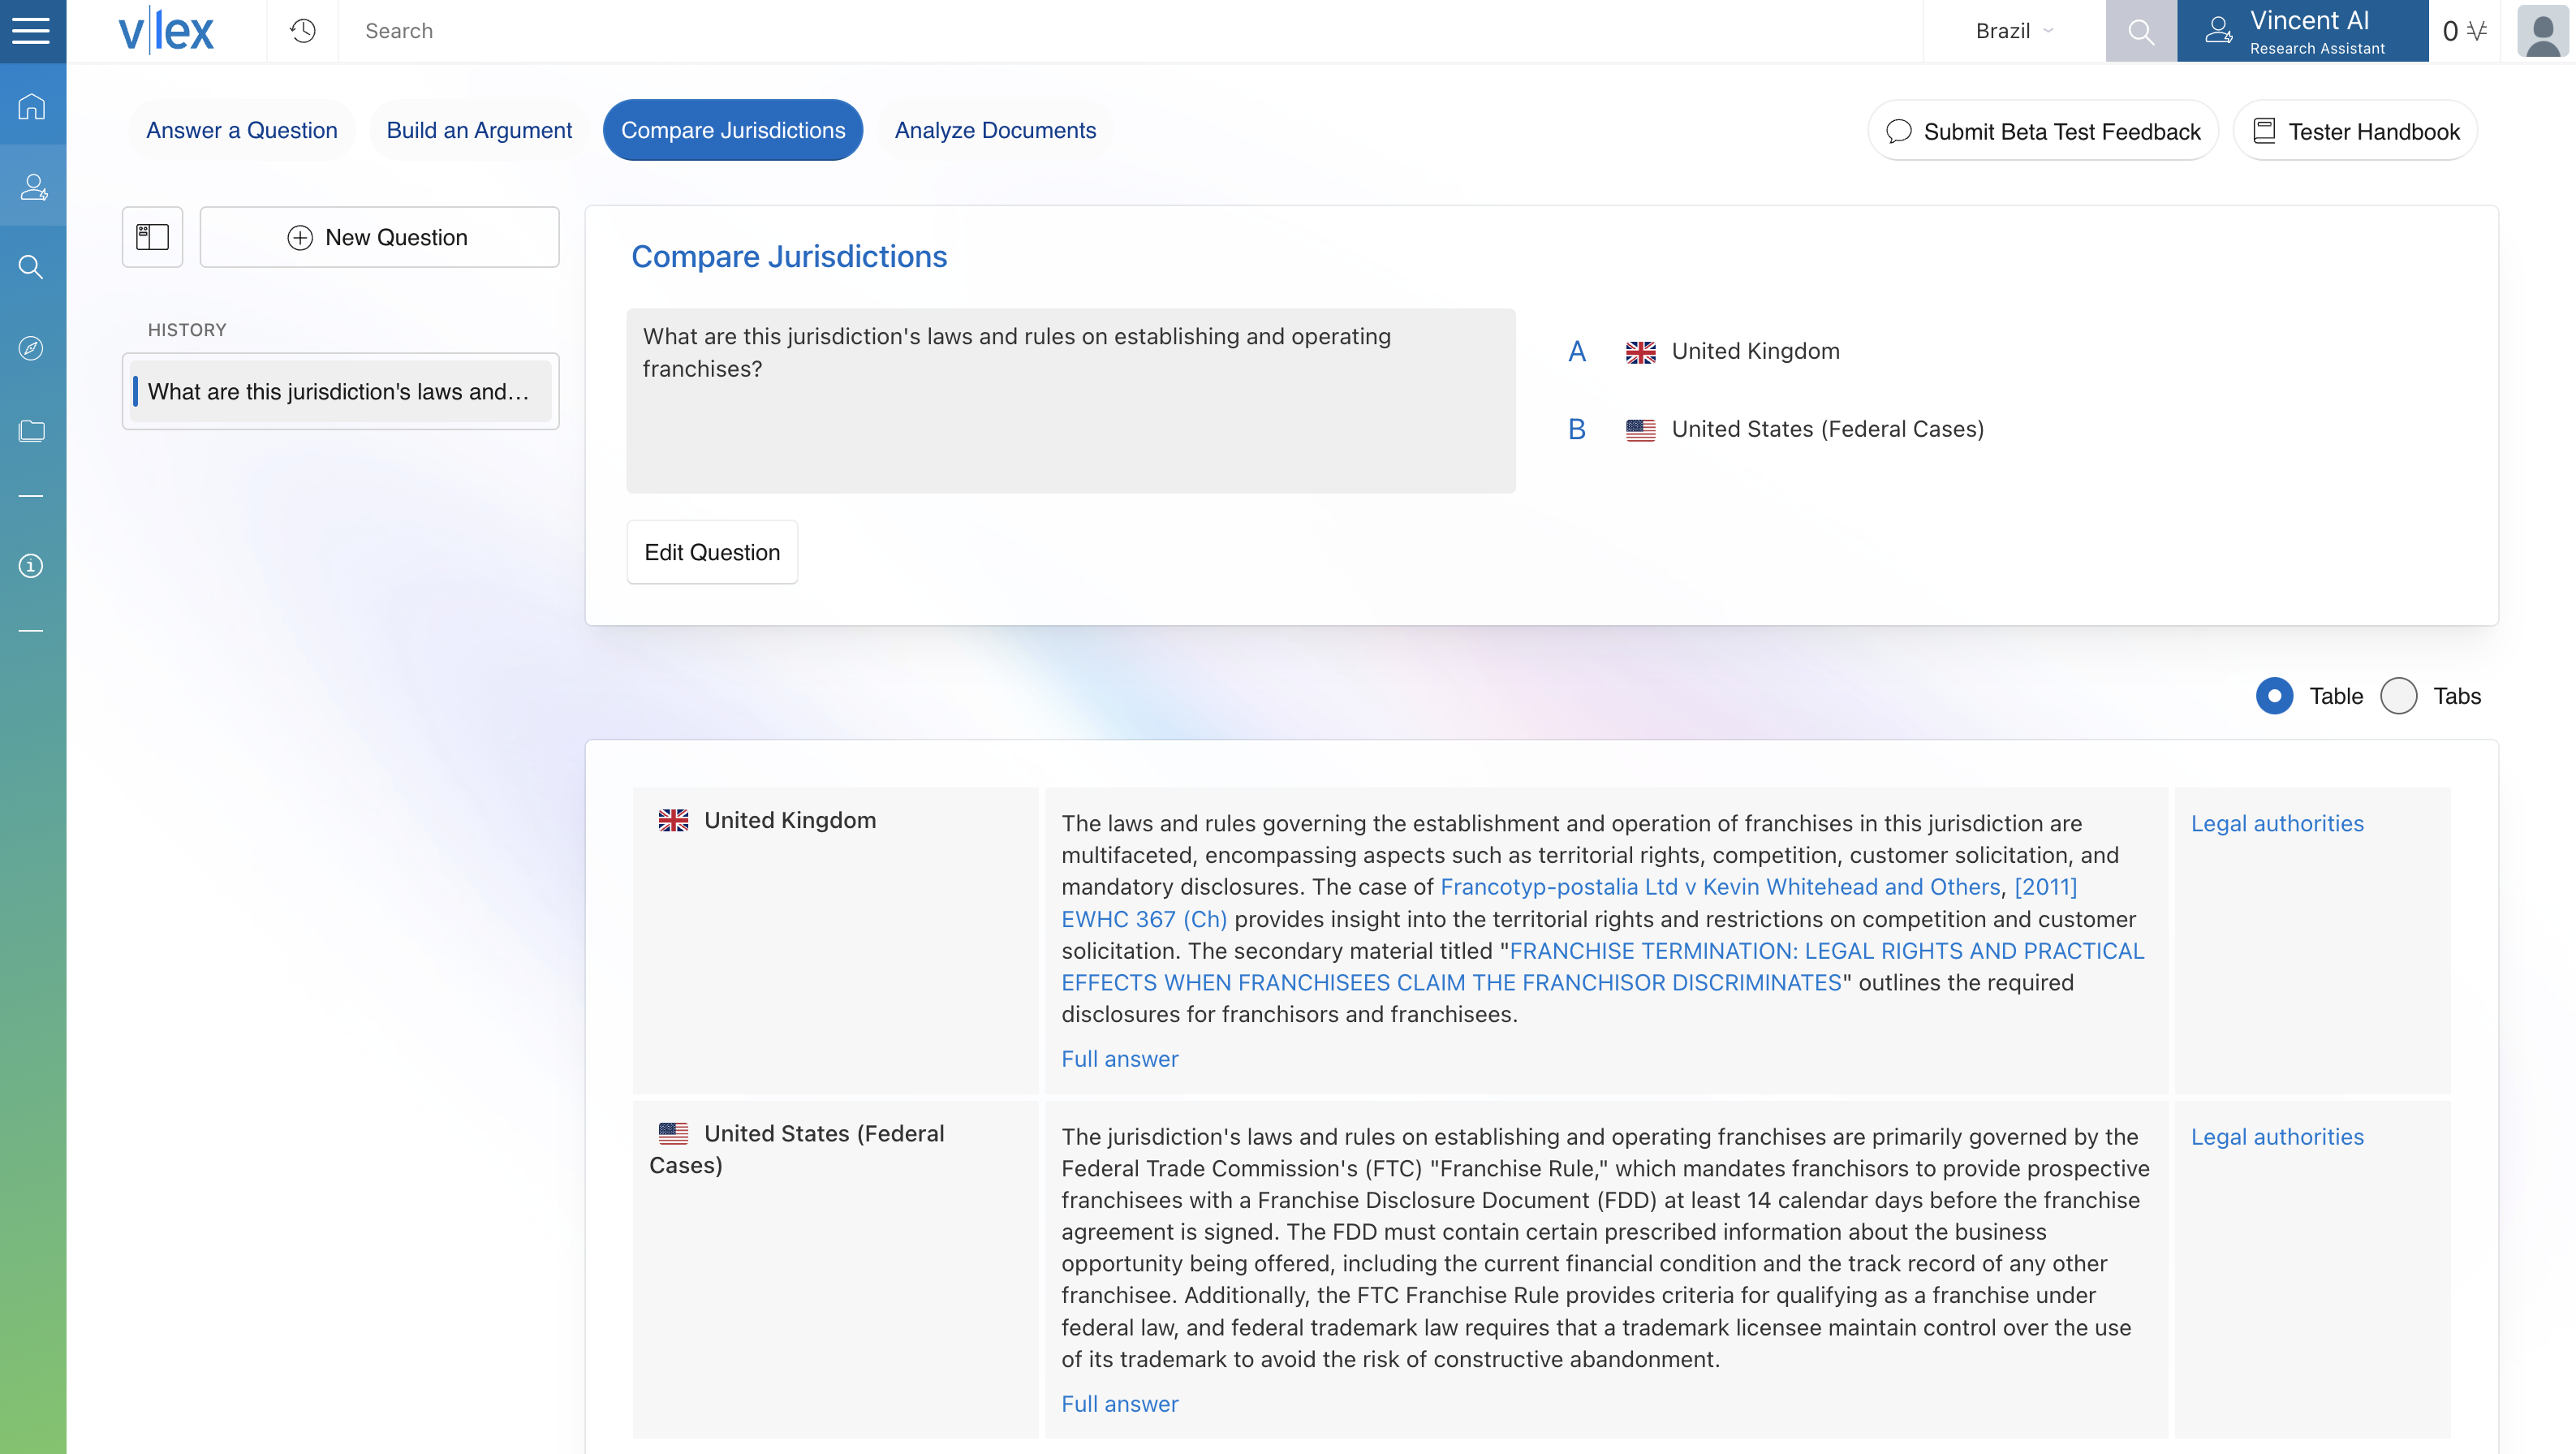Toggle the history side panel icon
This screenshot has height=1454, width=2576.
(152, 237)
